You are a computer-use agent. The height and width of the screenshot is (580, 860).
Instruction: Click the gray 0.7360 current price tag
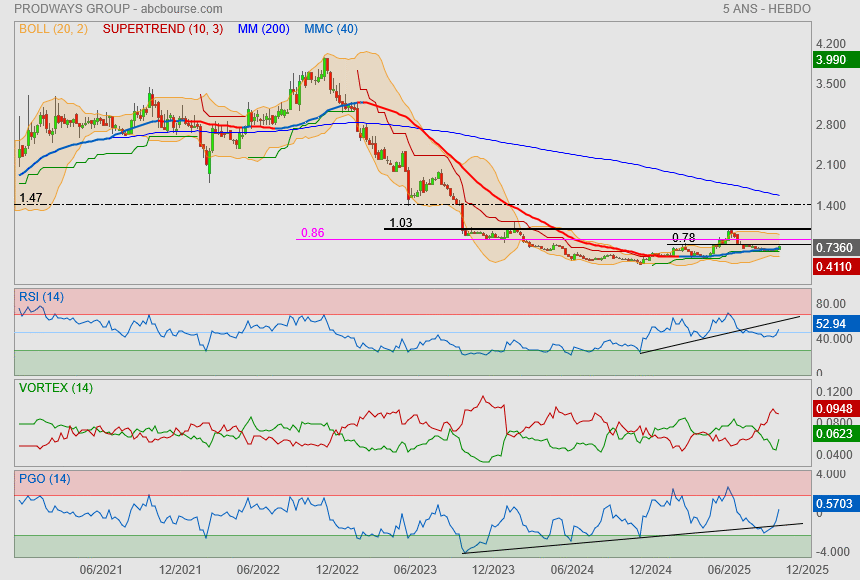(x=832, y=247)
